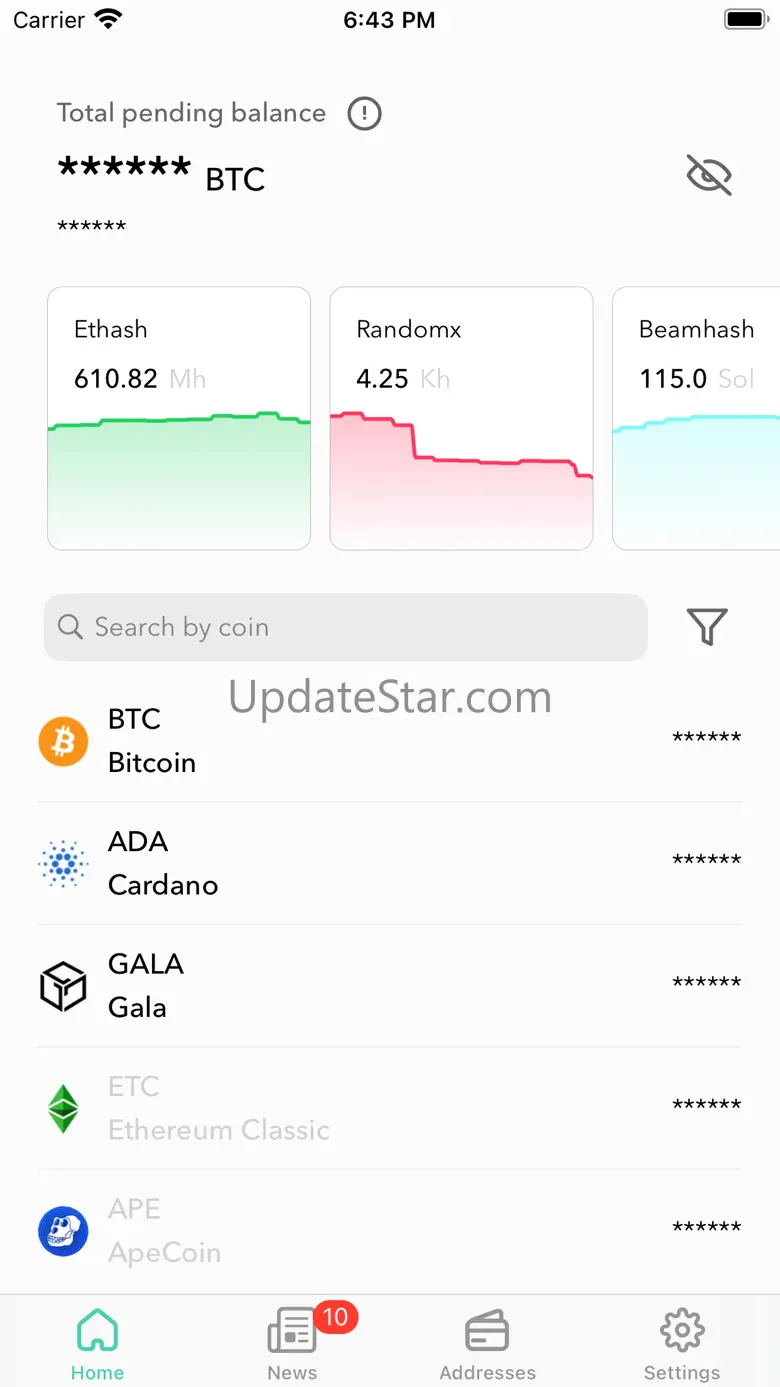
Task: Tap the hidden balance for Cardano
Action: pos(707,861)
